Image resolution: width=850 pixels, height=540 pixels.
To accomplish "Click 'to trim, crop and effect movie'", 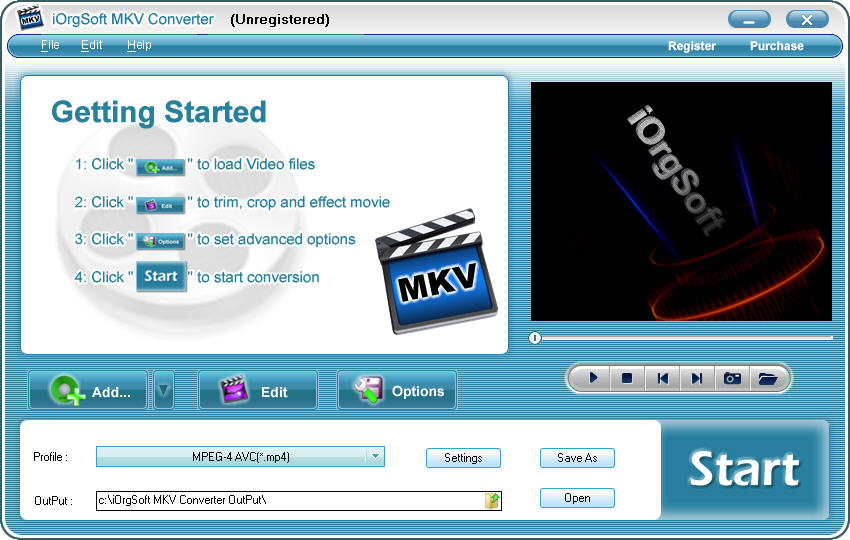I will 293,202.
